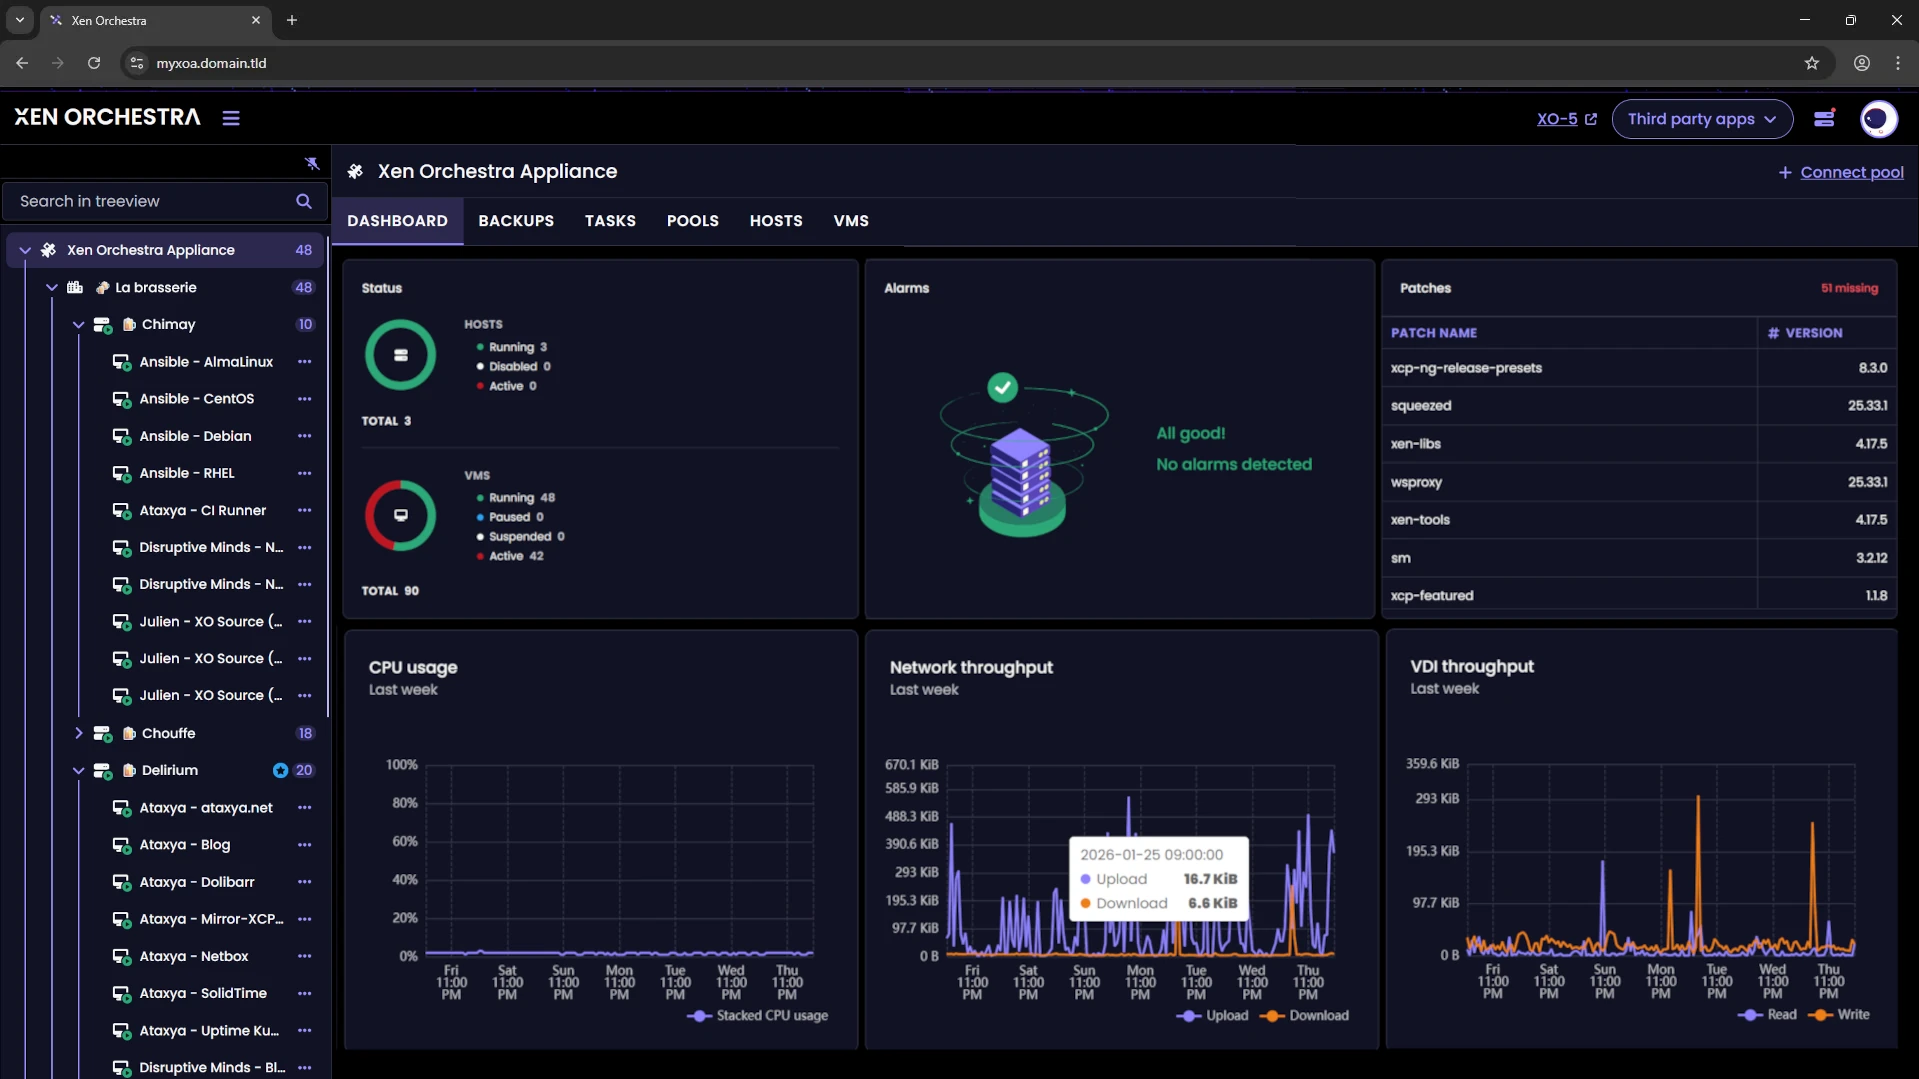
Task: Collapse the Chimay tree node
Action: click(x=78, y=324)
